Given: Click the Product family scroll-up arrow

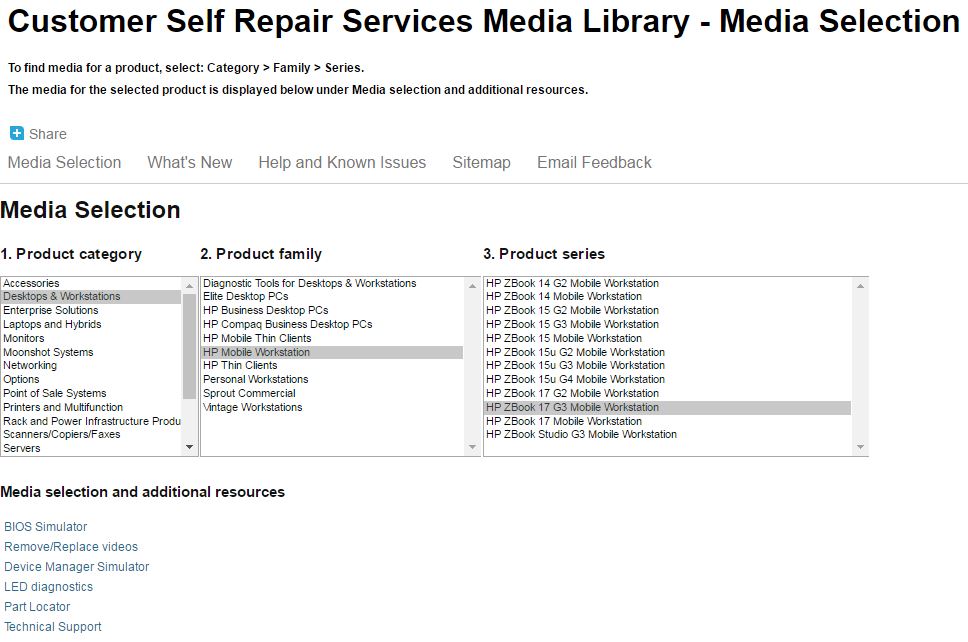Looking at the screenshot, I should [x=472, y=286].
